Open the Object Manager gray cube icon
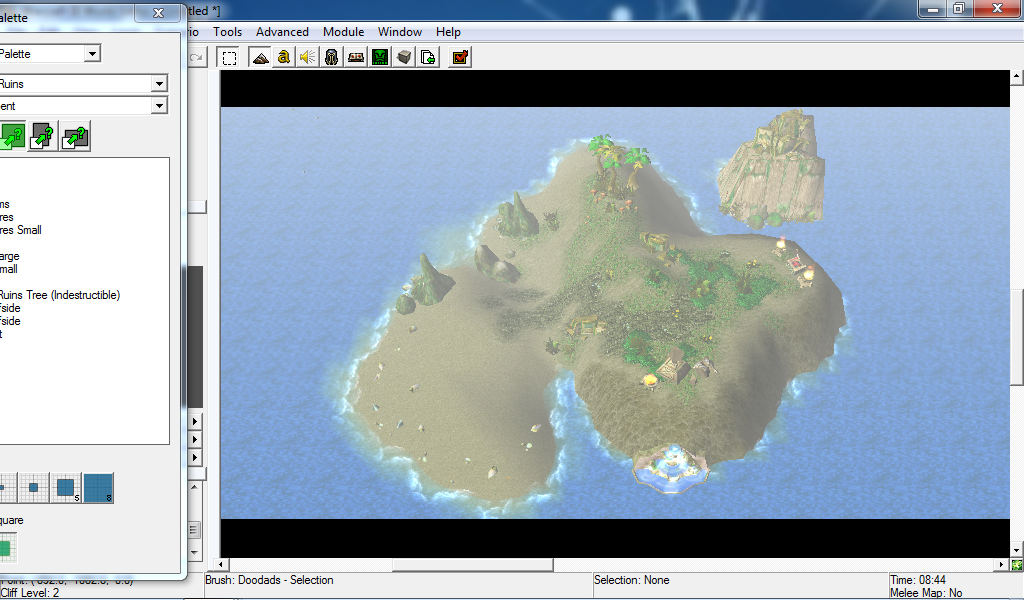 [x=404, y=57]
